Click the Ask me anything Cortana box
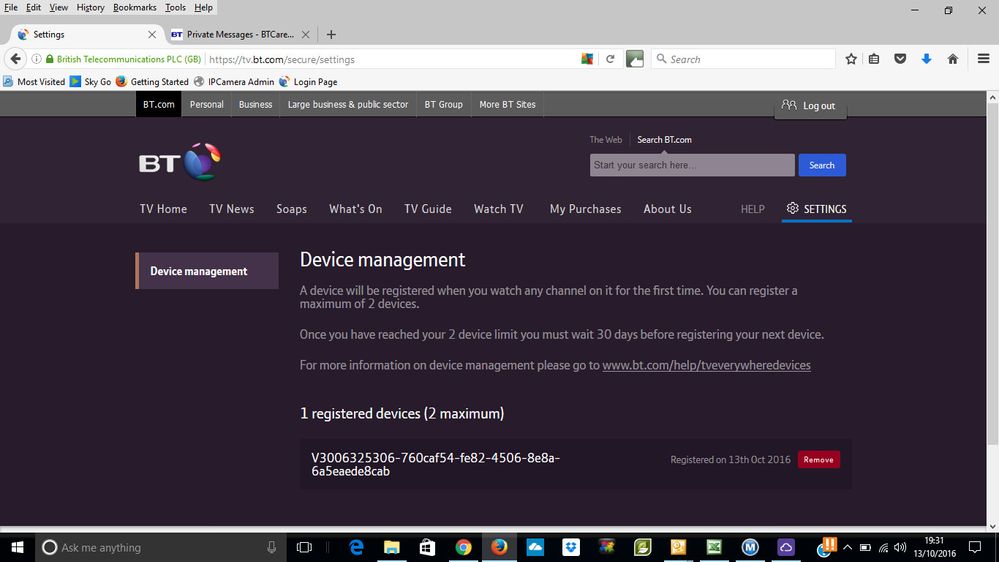 [x=159, y=547]
